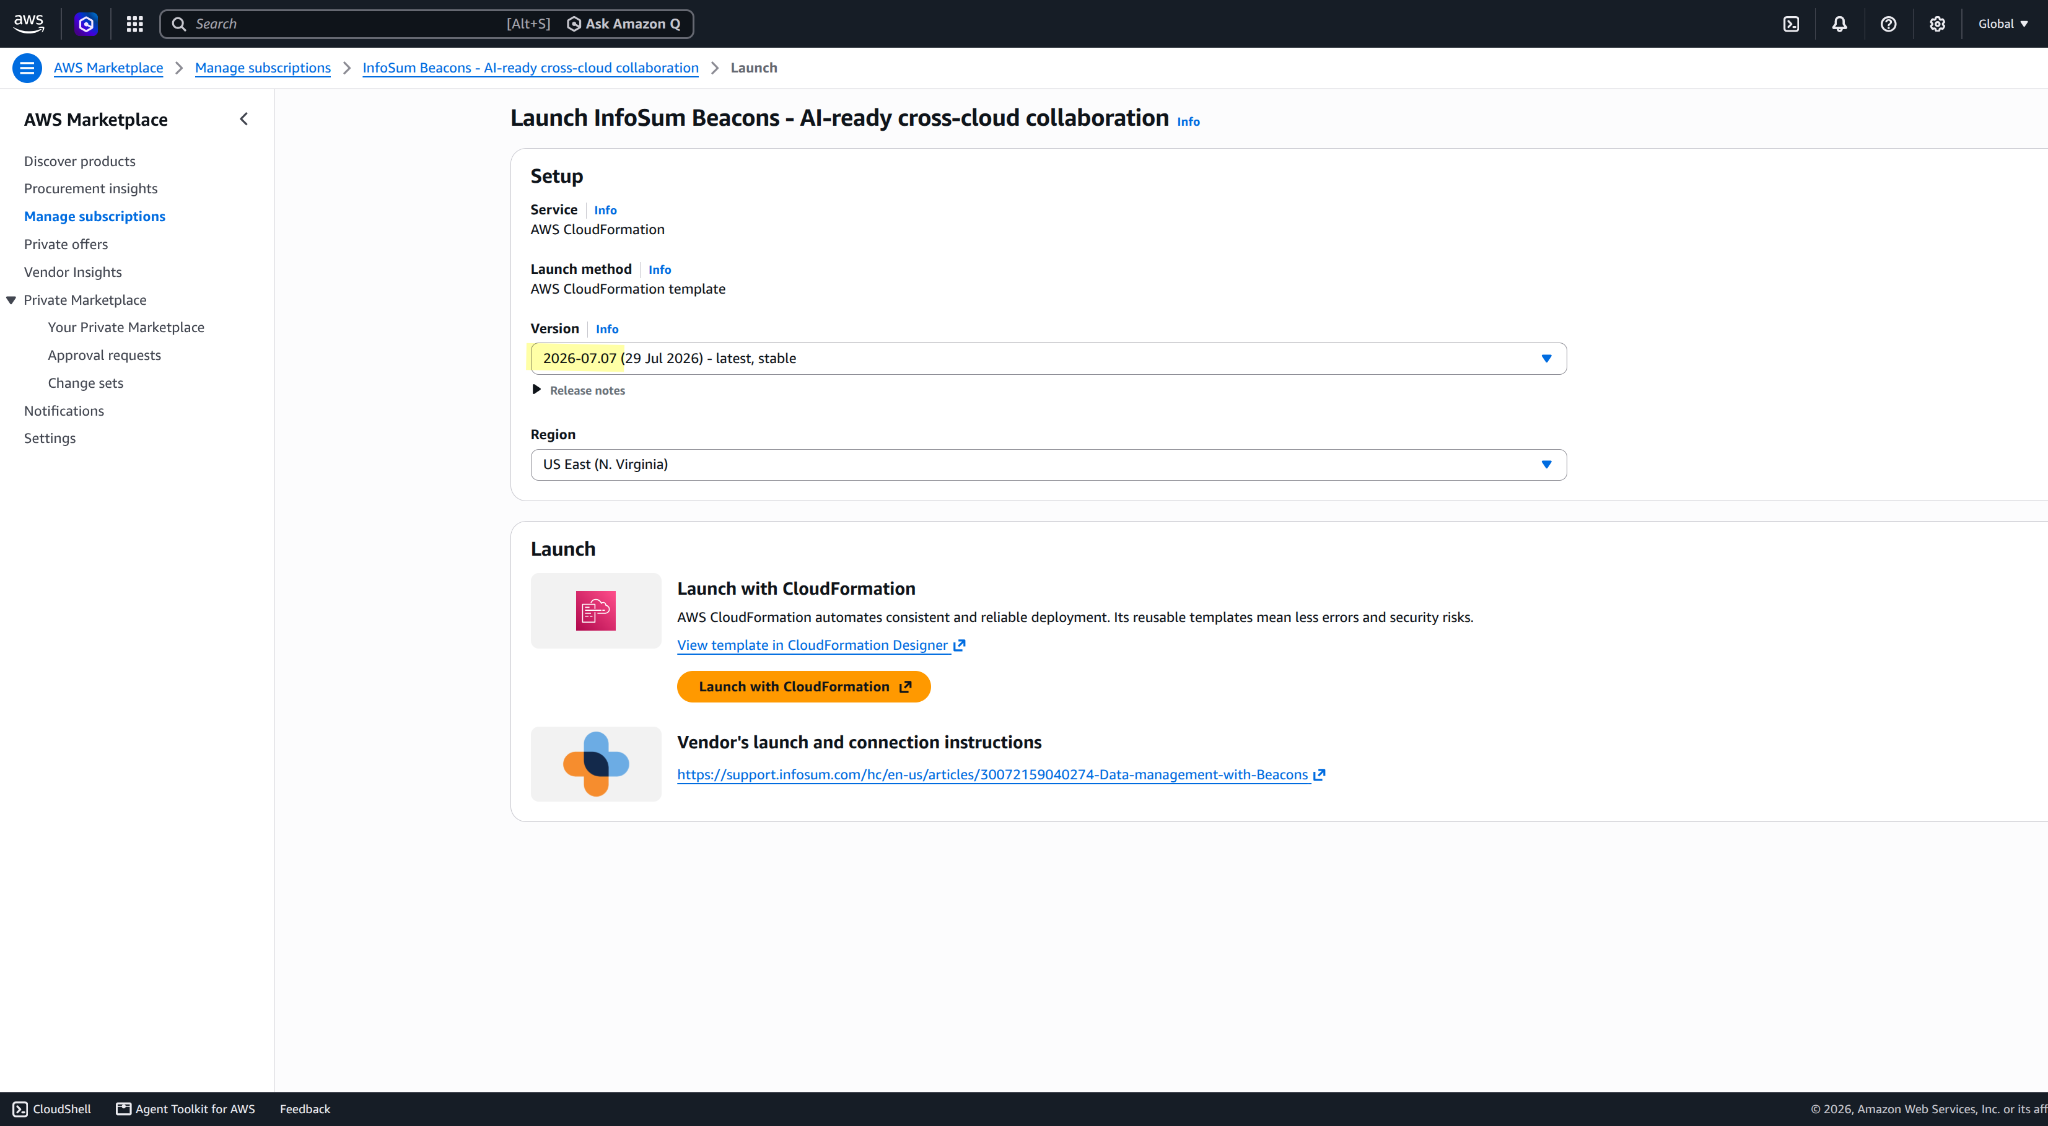Image resolution: width=2048 pixels, height=1126 pixels.
Task: Open the Amazon Q purple icon
Action: click(86, 24)
